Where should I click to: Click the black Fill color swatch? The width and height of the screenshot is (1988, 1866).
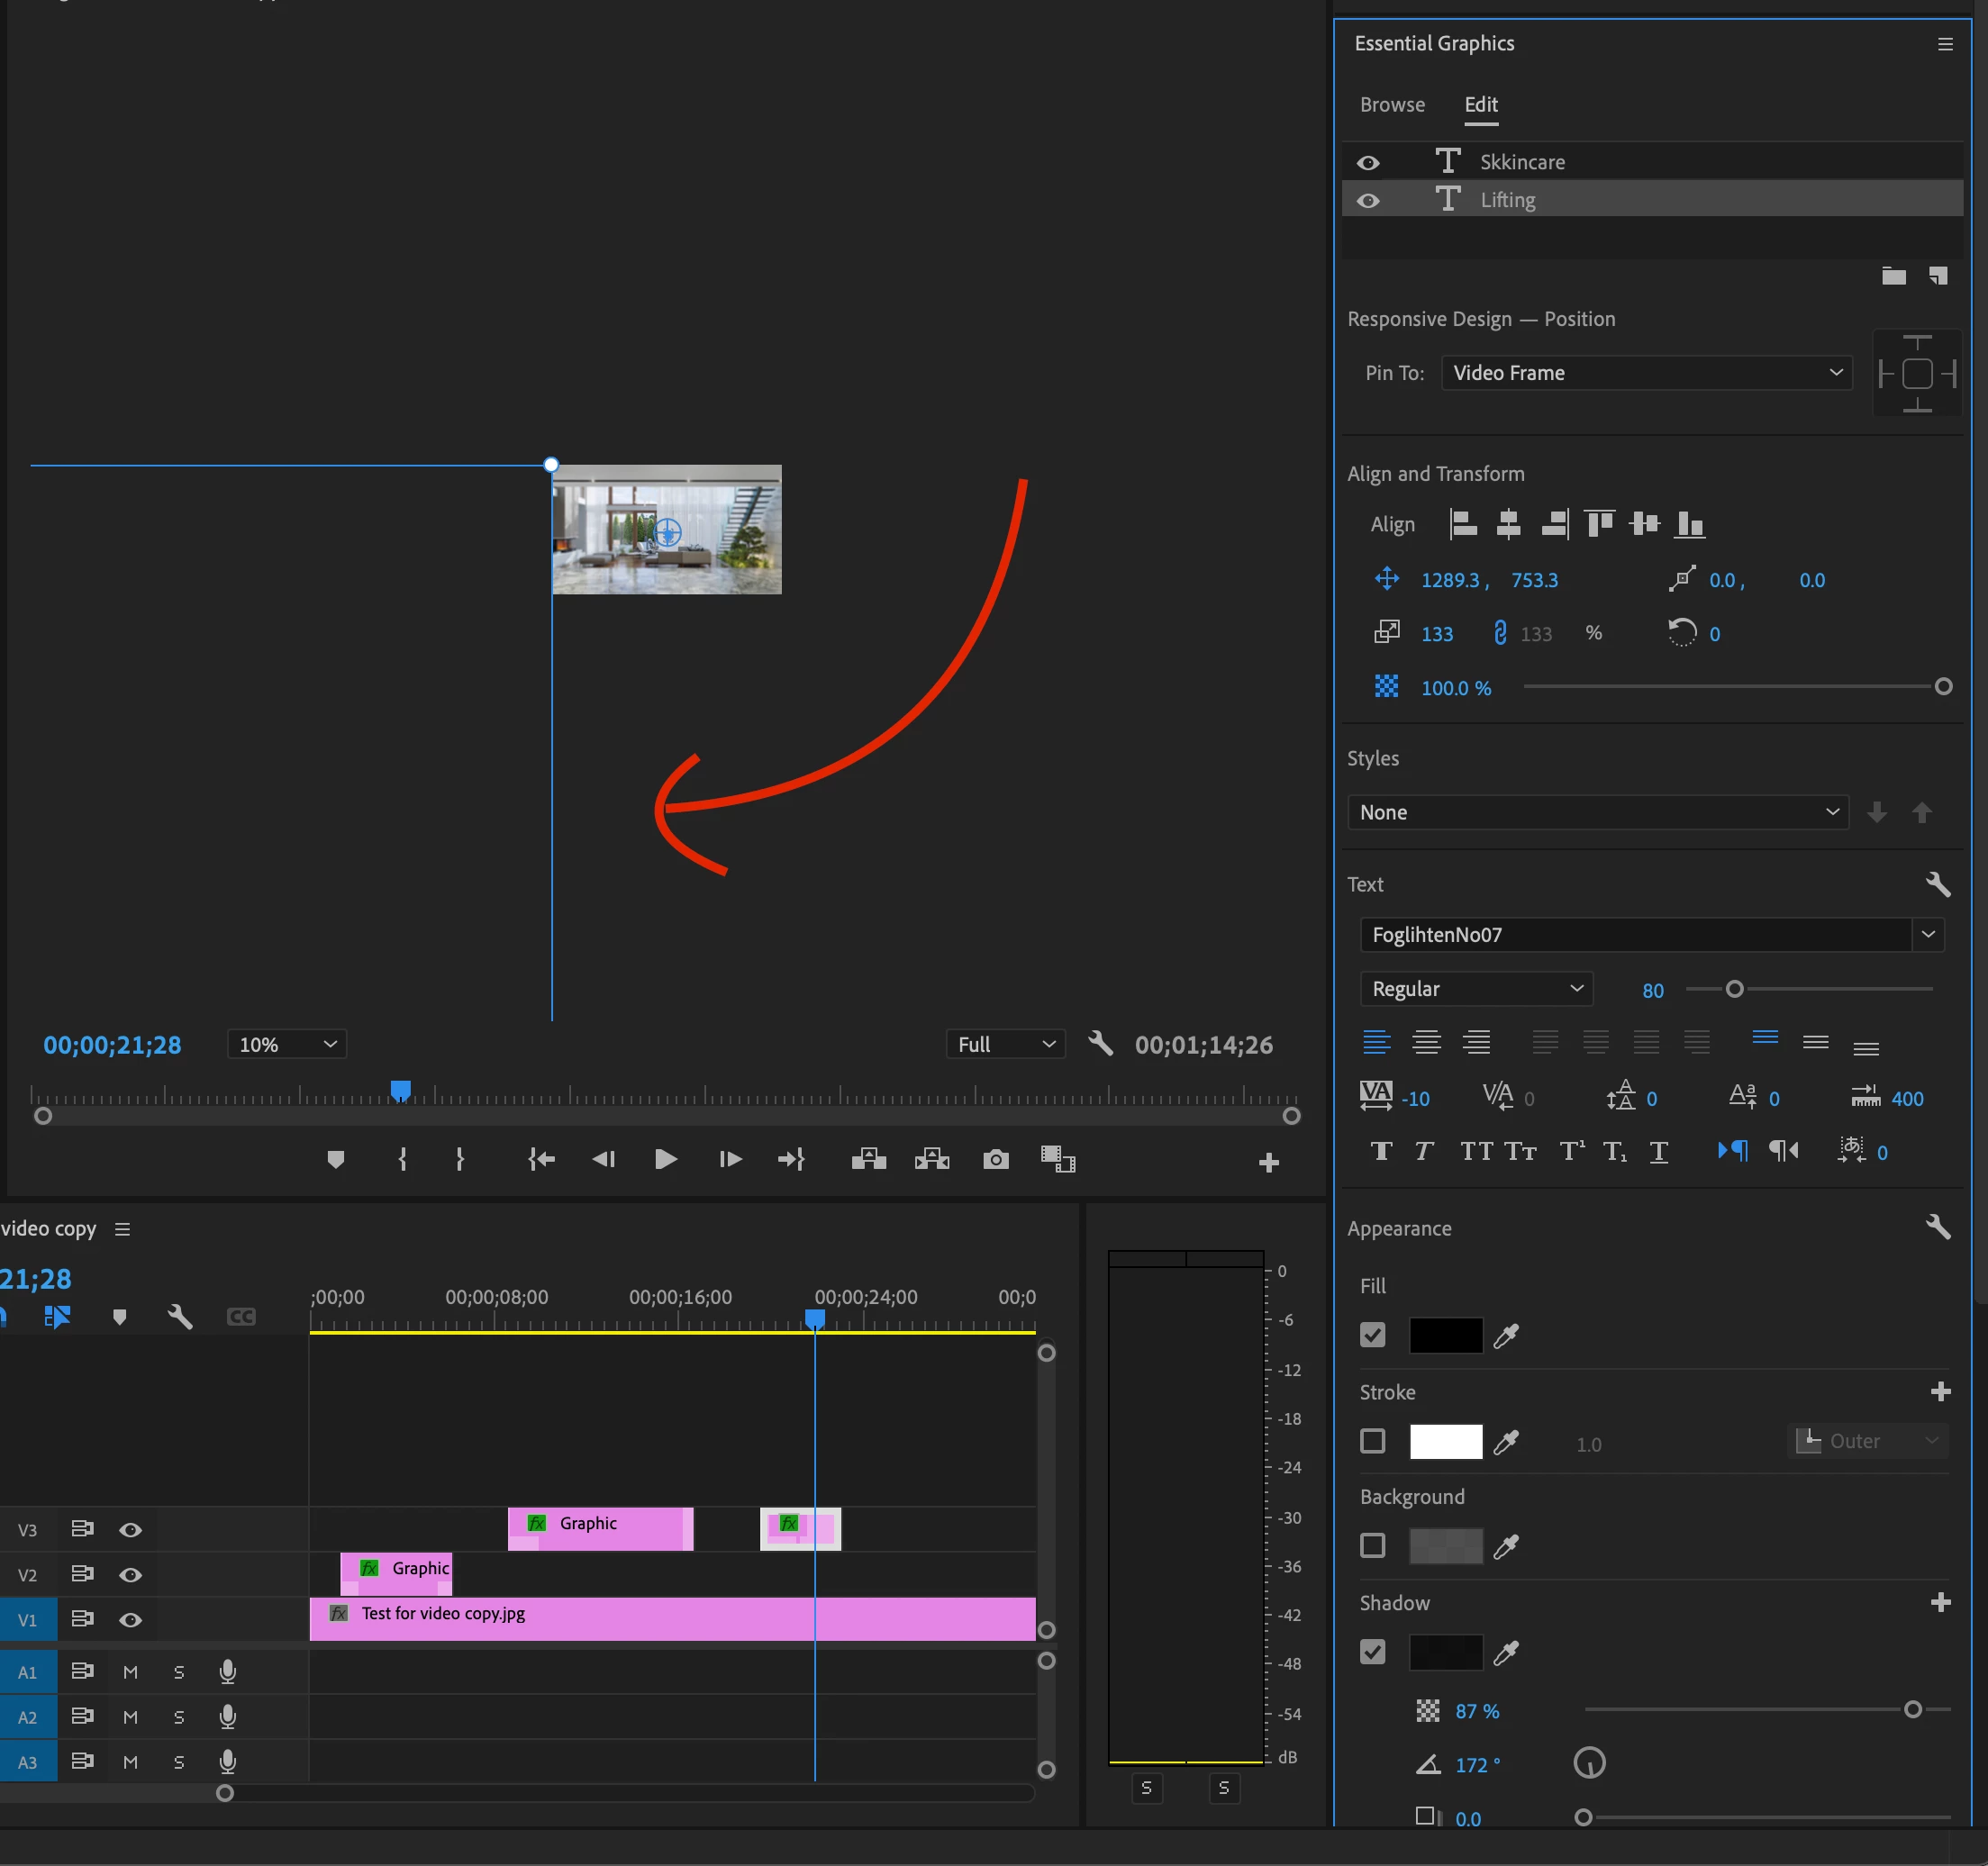tap(1445, 1336)
